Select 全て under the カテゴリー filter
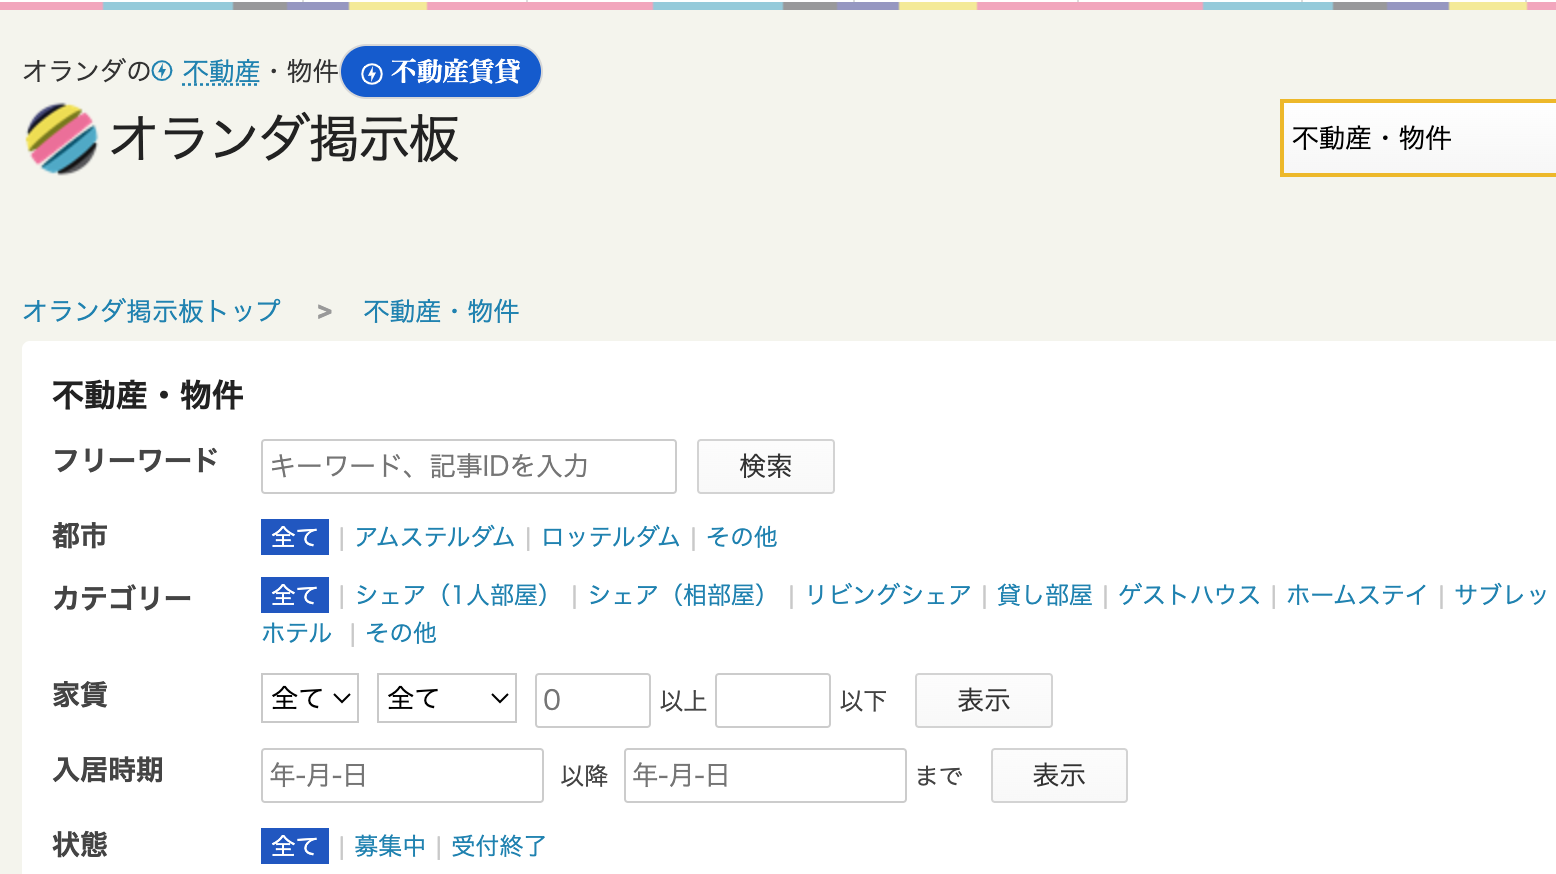The height and width of the screenshot is (874, 1556). point(294,595)
